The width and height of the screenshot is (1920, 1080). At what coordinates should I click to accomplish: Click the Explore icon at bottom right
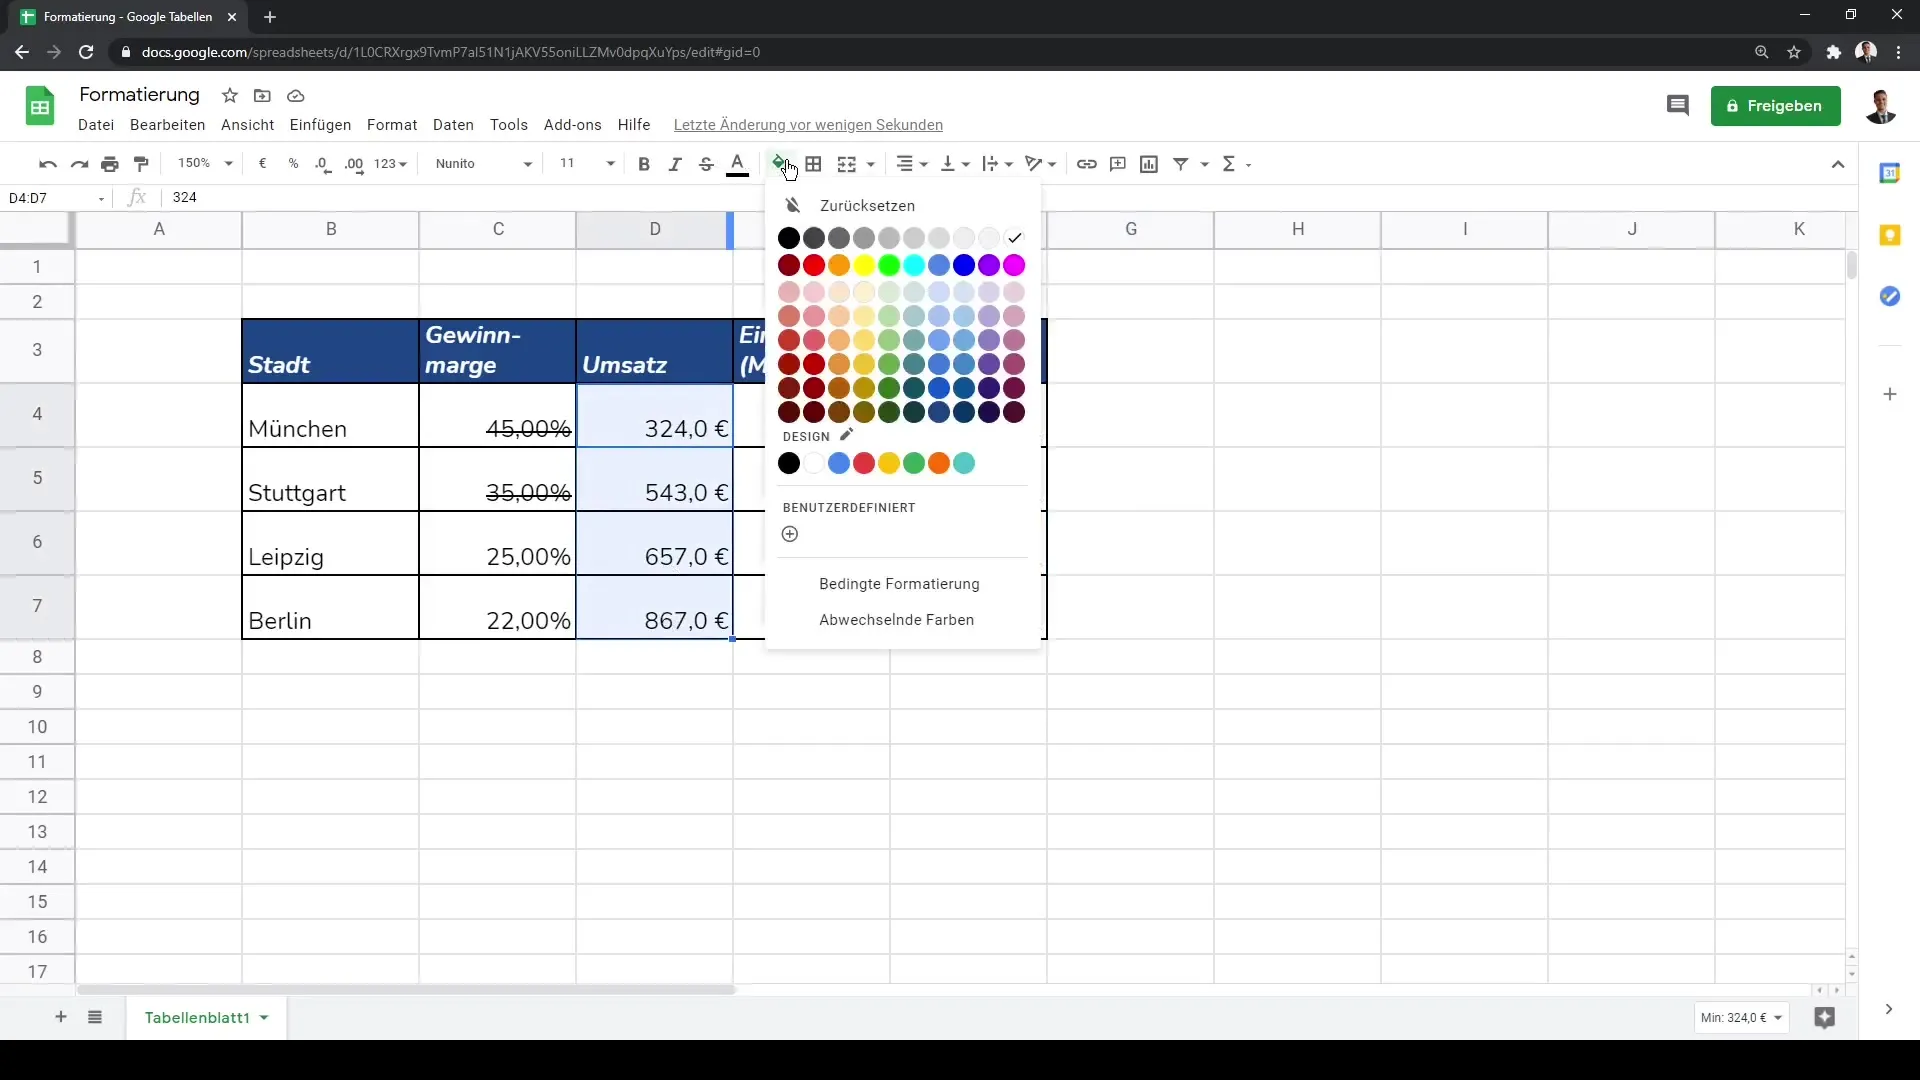click(x=1825, y=1018)
